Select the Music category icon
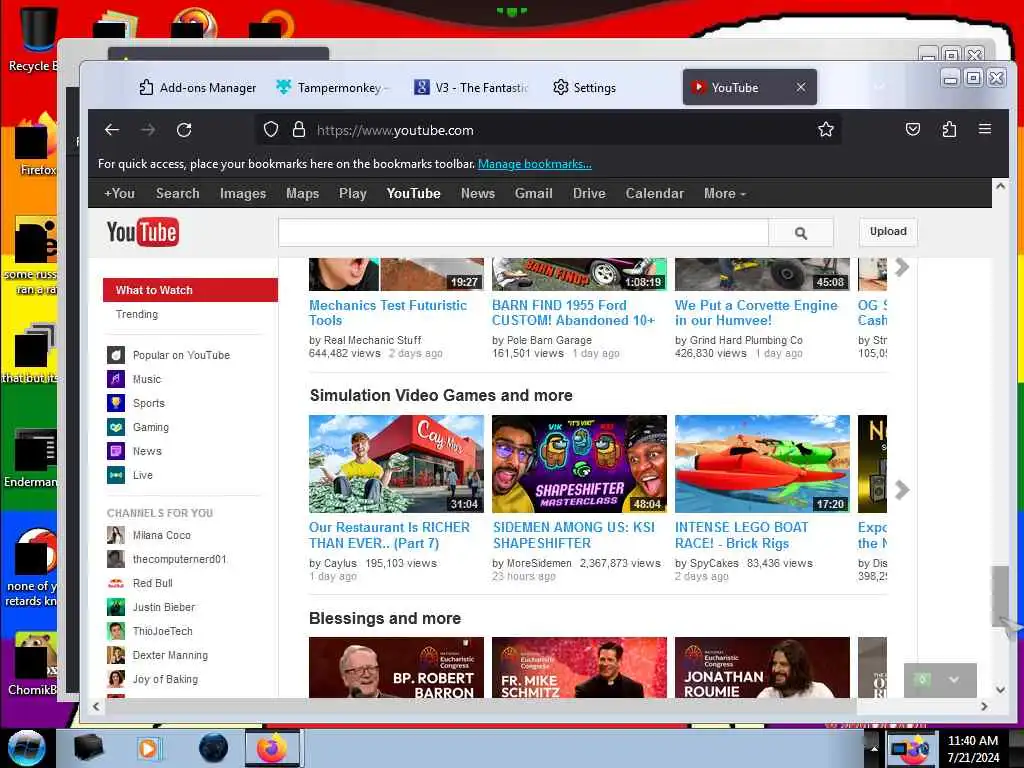 (x=116, y=379)
